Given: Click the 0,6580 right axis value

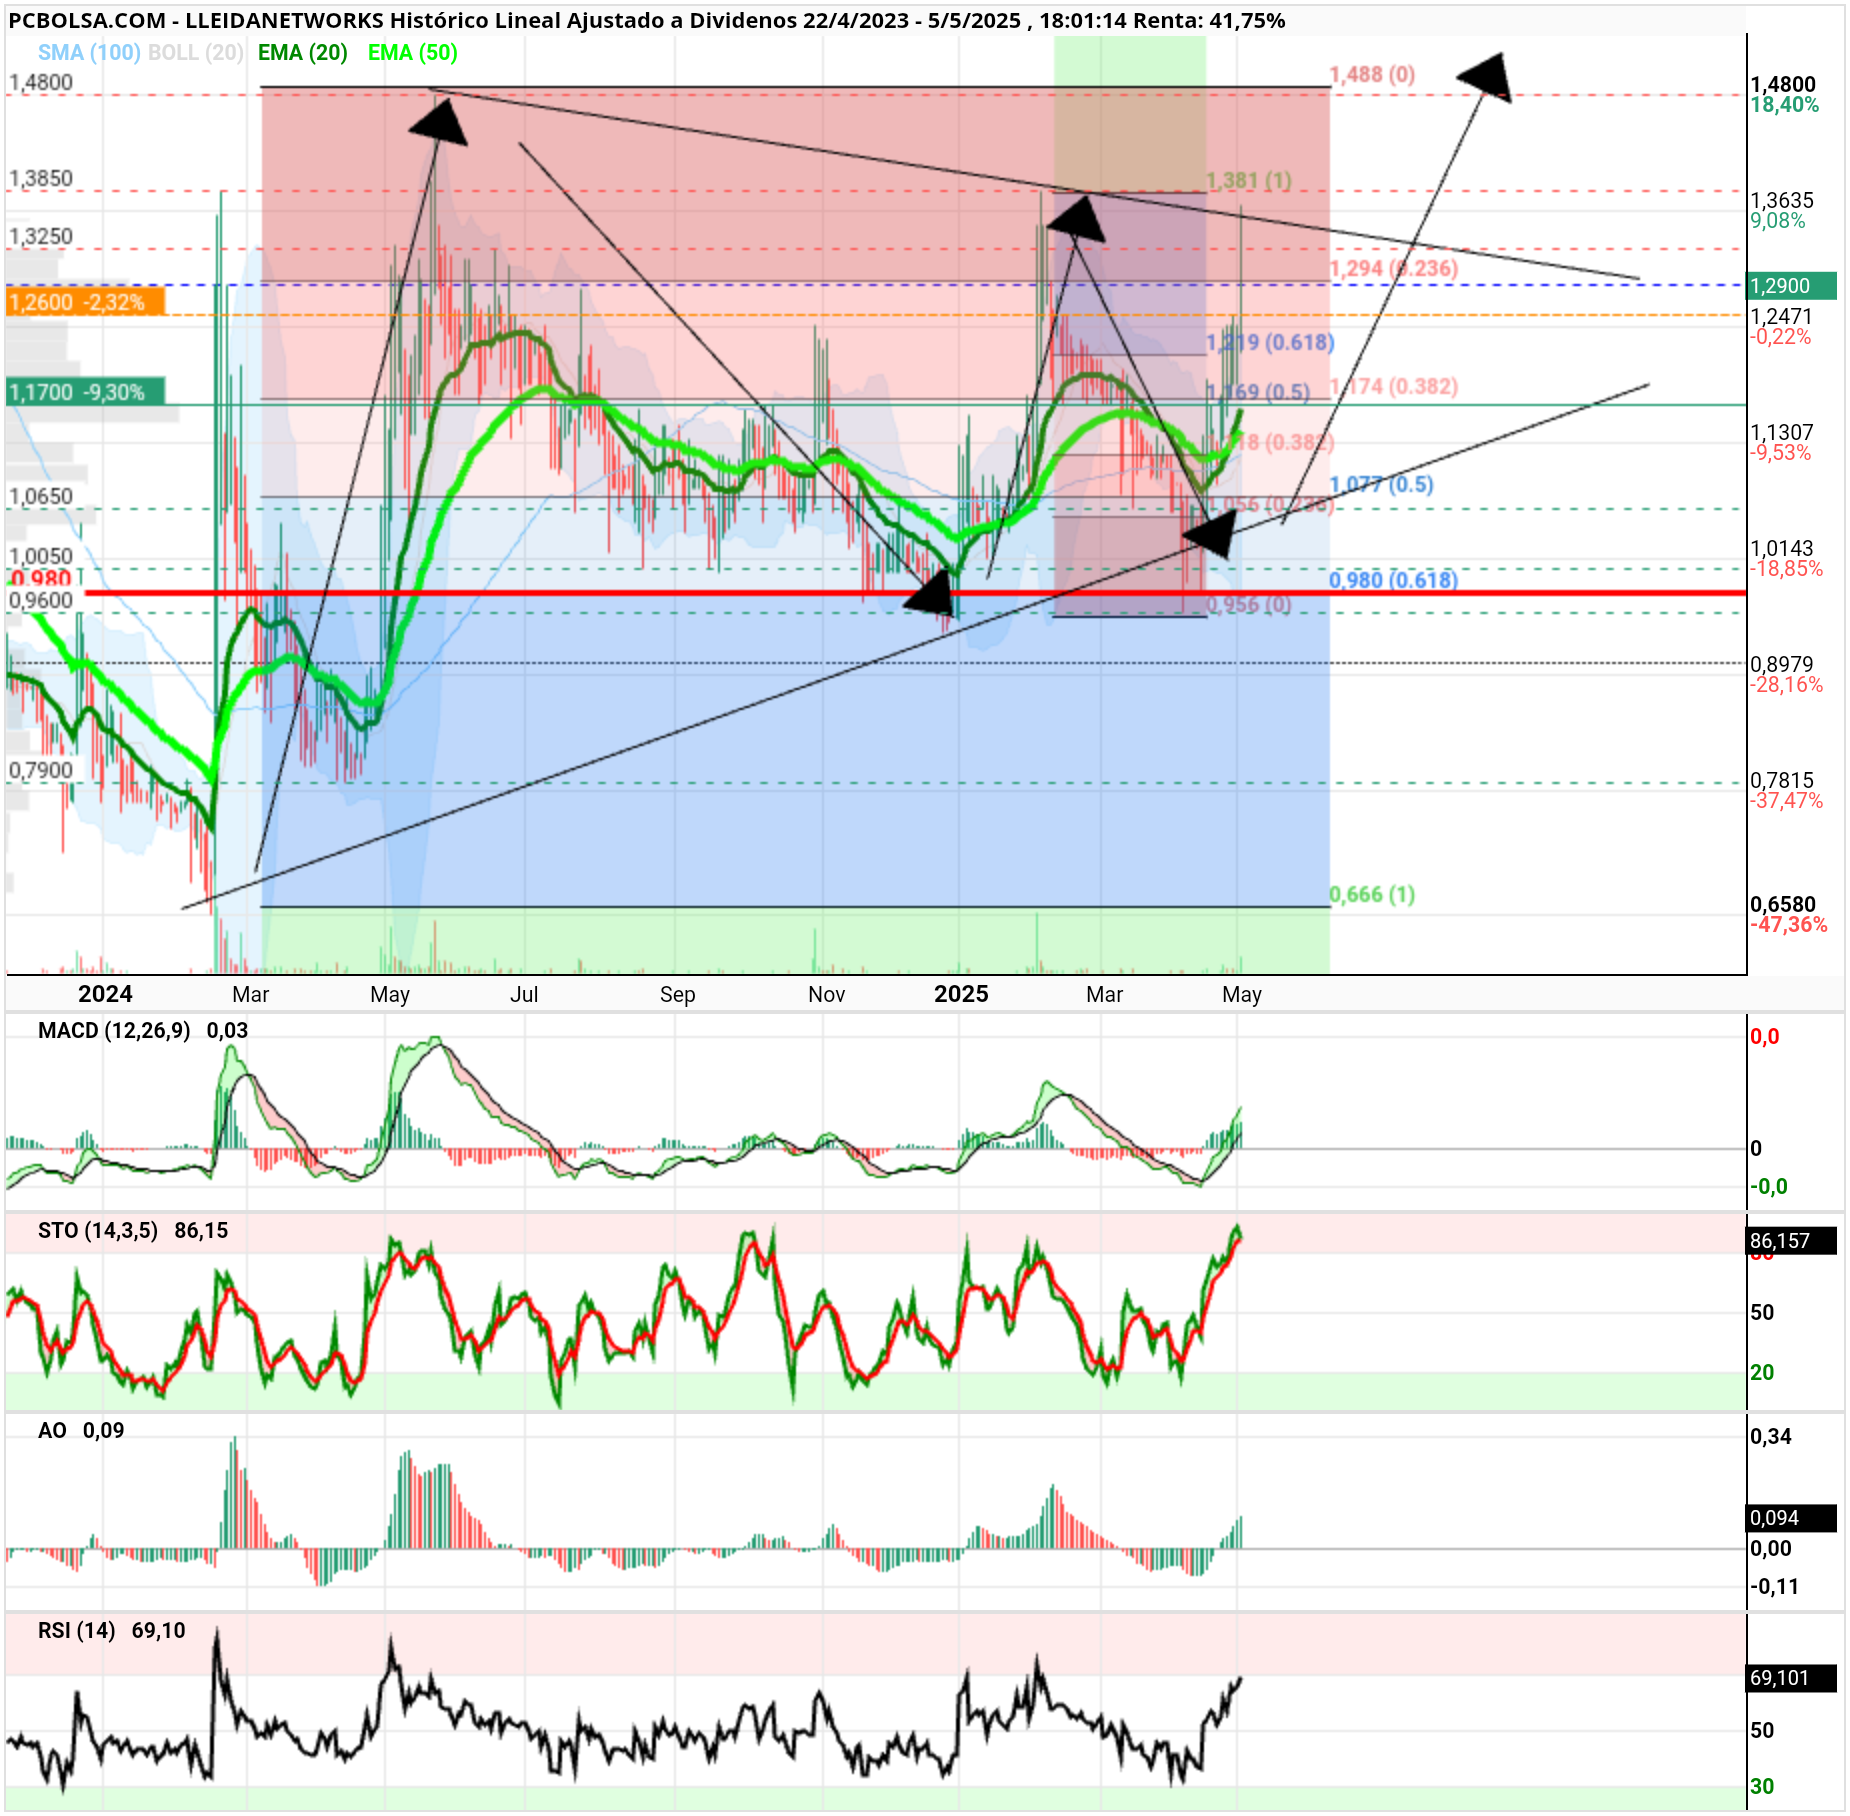Looking at the screenshot, I should pos(1783,904).
